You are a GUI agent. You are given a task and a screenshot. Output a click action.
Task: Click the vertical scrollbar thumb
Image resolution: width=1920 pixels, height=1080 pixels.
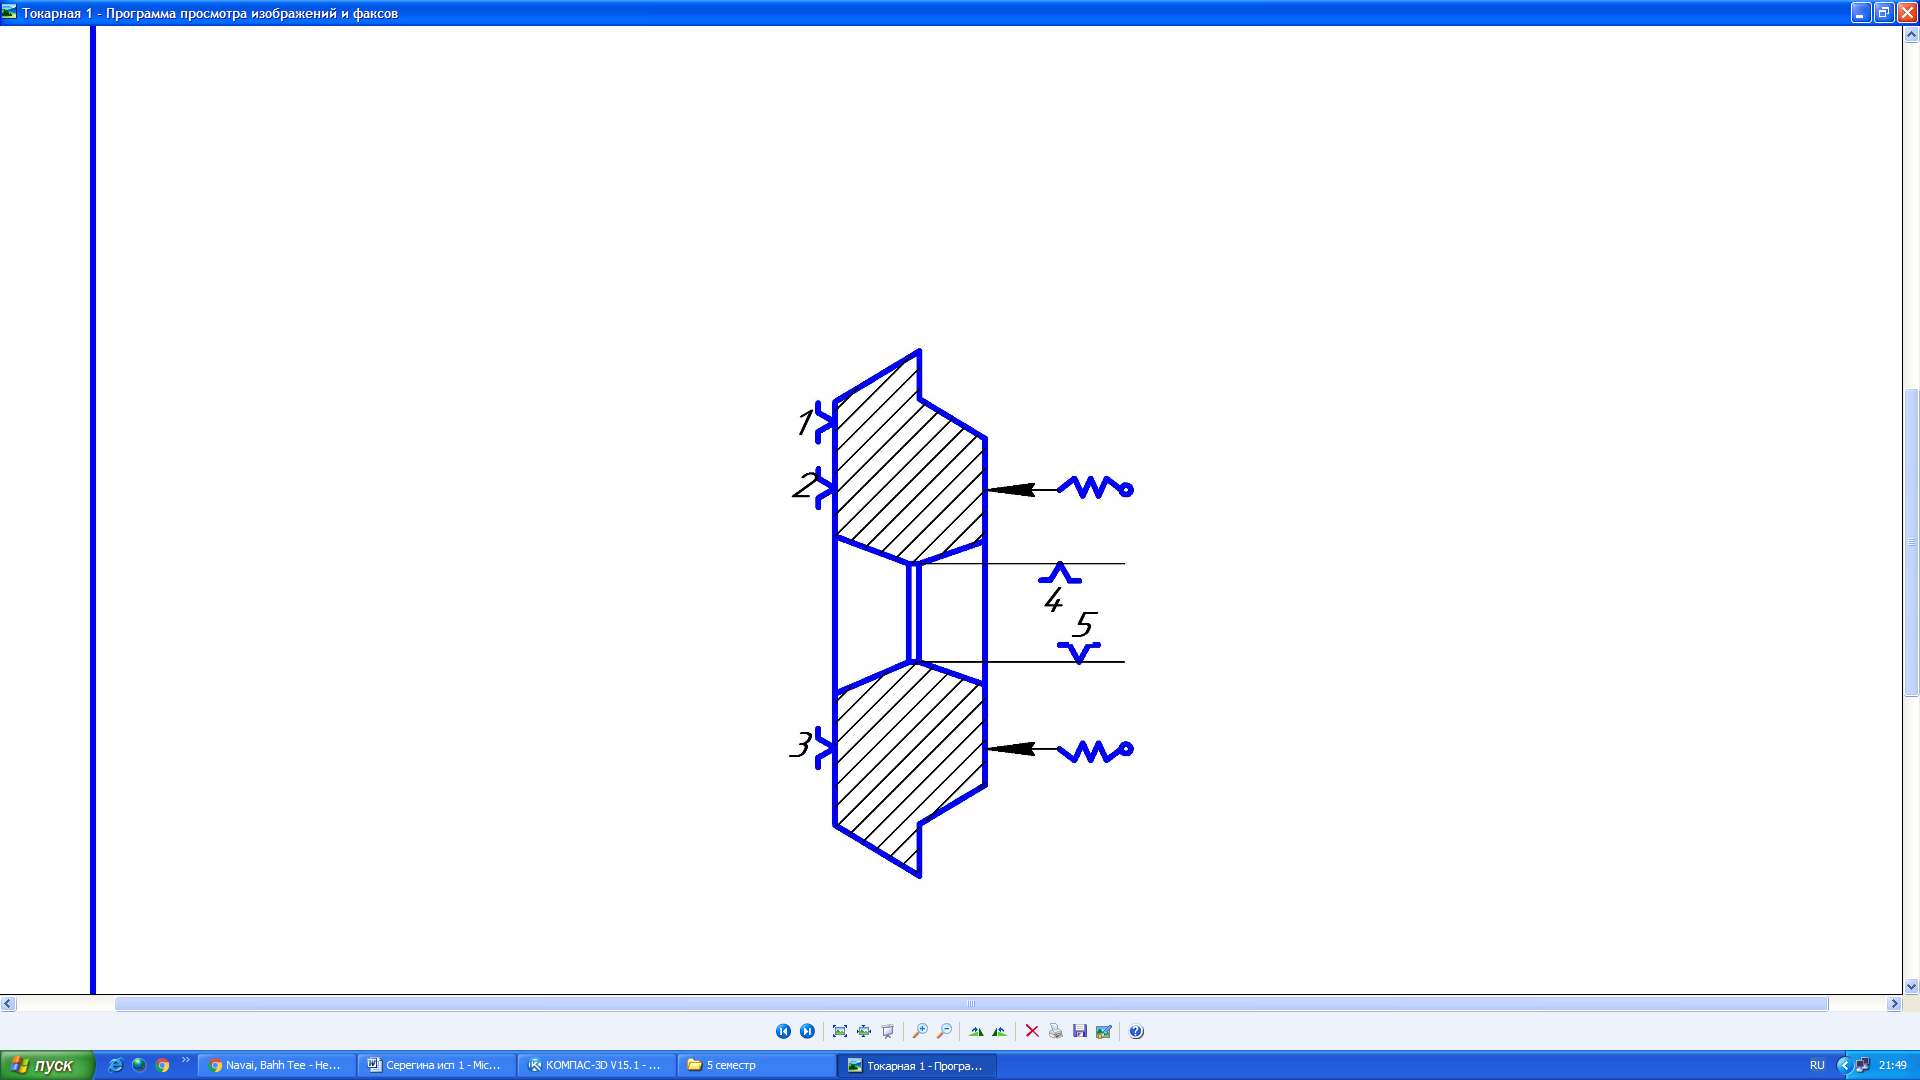(x=1911, y=542)
